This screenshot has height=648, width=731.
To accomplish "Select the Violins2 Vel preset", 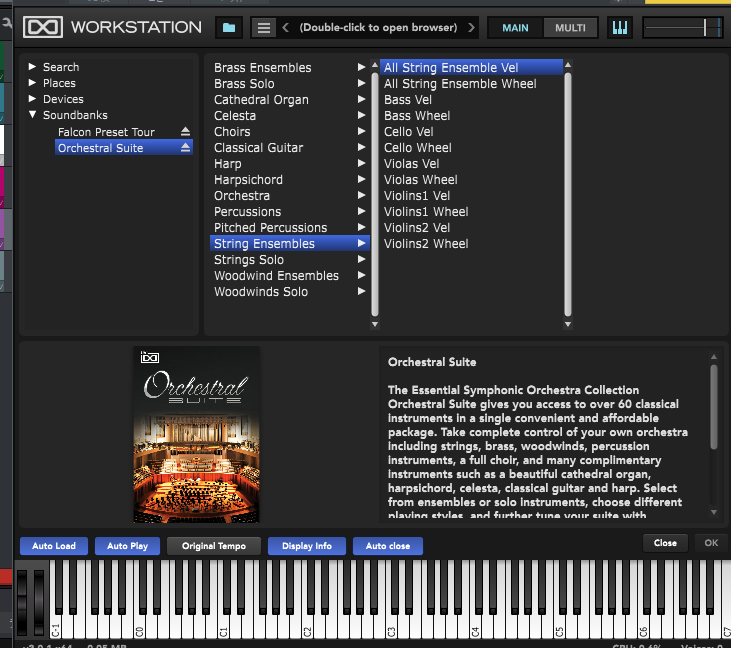I will (x=471, y=227).
